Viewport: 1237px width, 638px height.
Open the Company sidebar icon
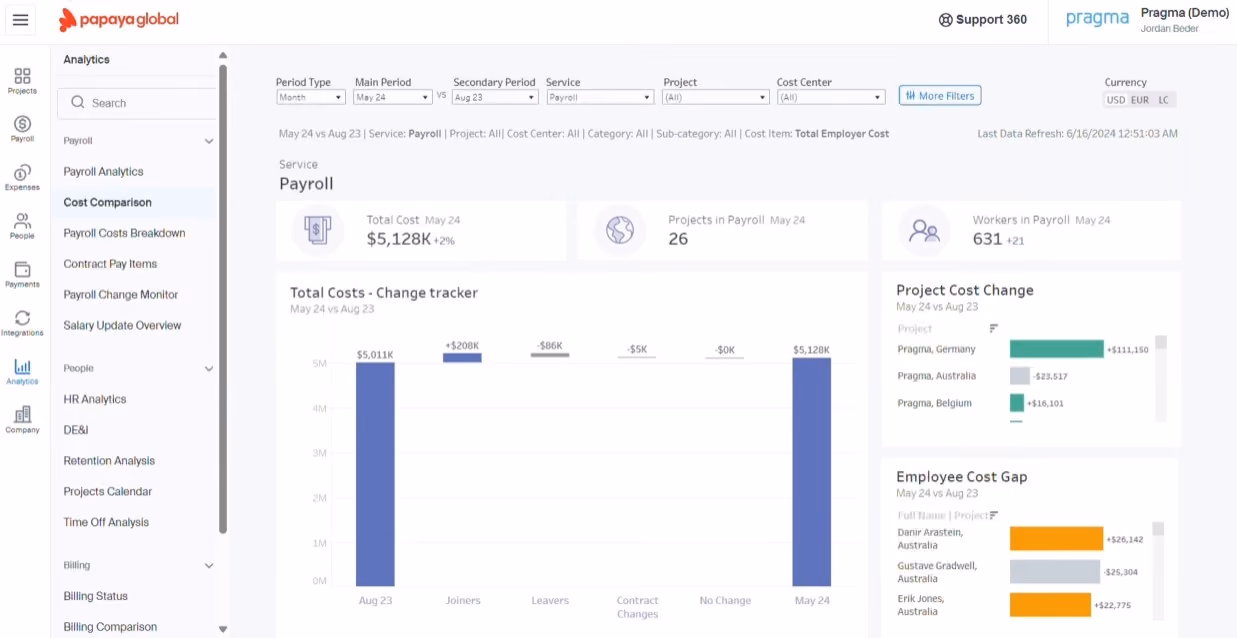(x=22, y=420)
